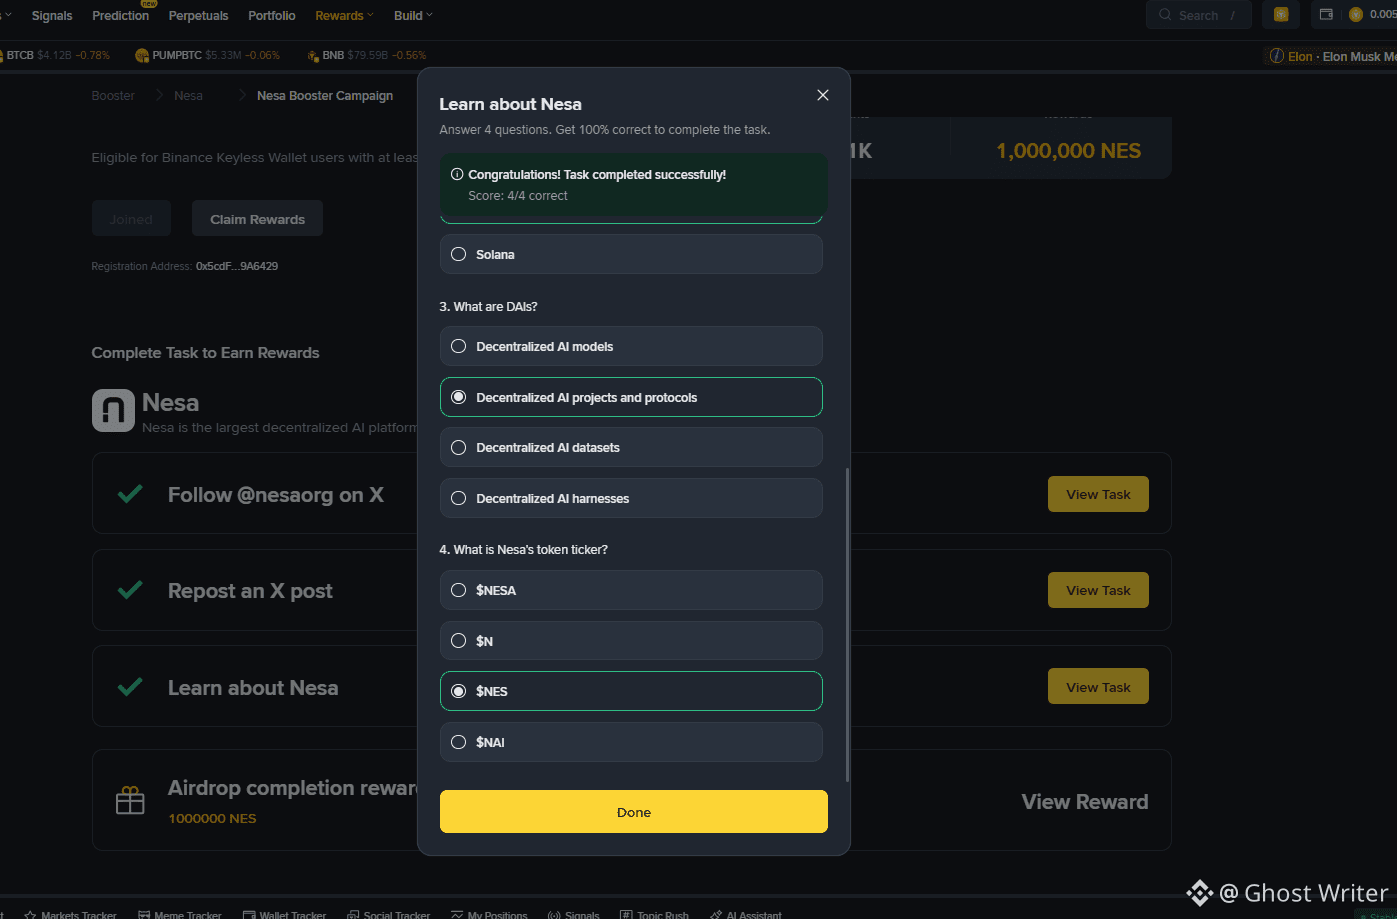Click the info icon in the Congratulations banner
This screenshot has width=1397, height=919.
coord(457,174)
